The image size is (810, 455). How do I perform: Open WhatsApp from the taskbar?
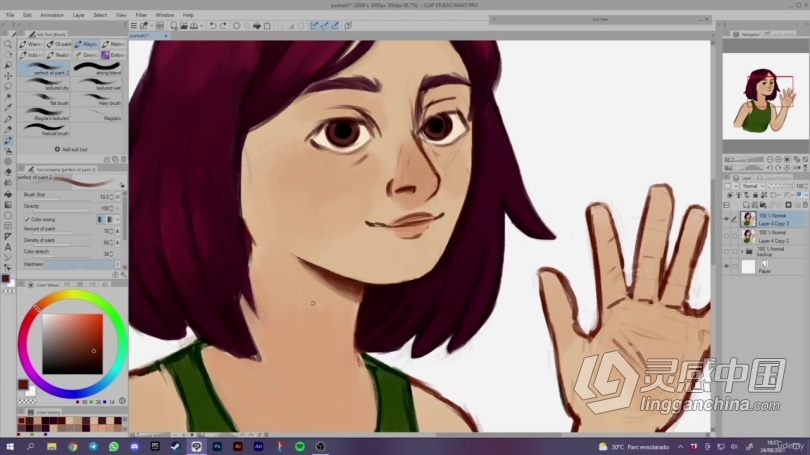[114, 447]
